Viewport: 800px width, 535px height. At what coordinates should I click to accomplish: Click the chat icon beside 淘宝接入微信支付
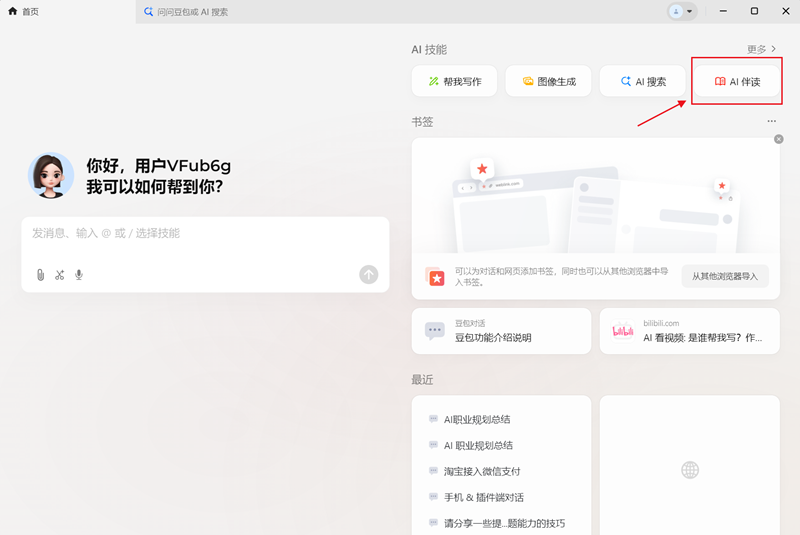click(x=433, y=471)
